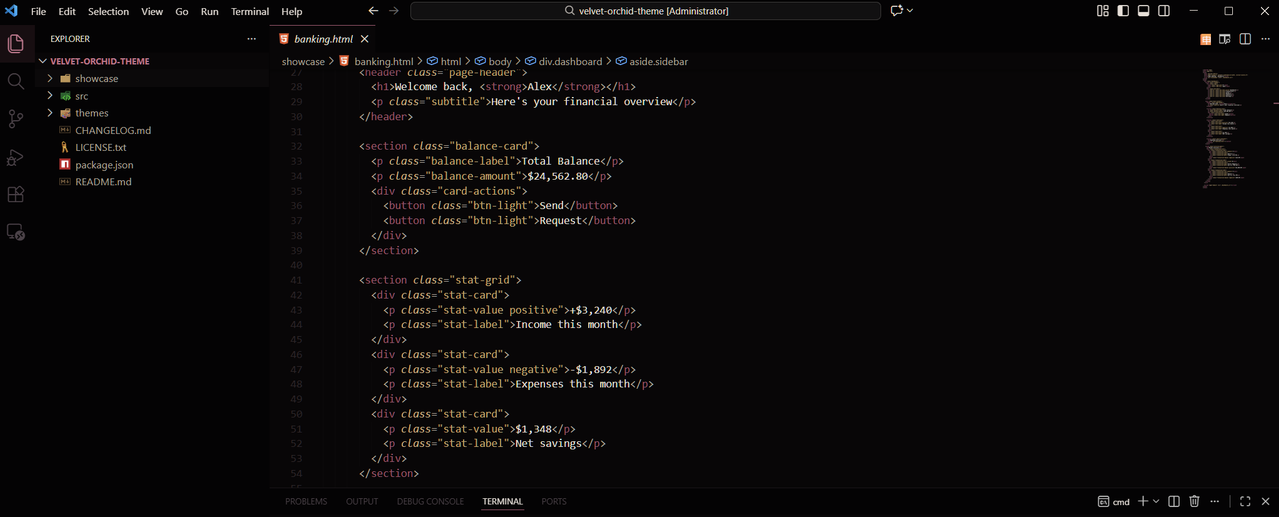Open the Explorer view in activity bar

(15, 44)
